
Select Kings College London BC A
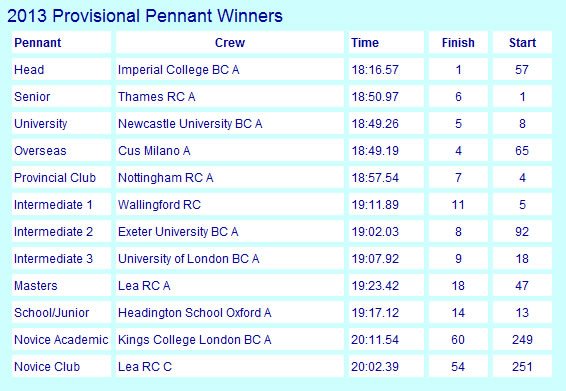pos(230,339)
